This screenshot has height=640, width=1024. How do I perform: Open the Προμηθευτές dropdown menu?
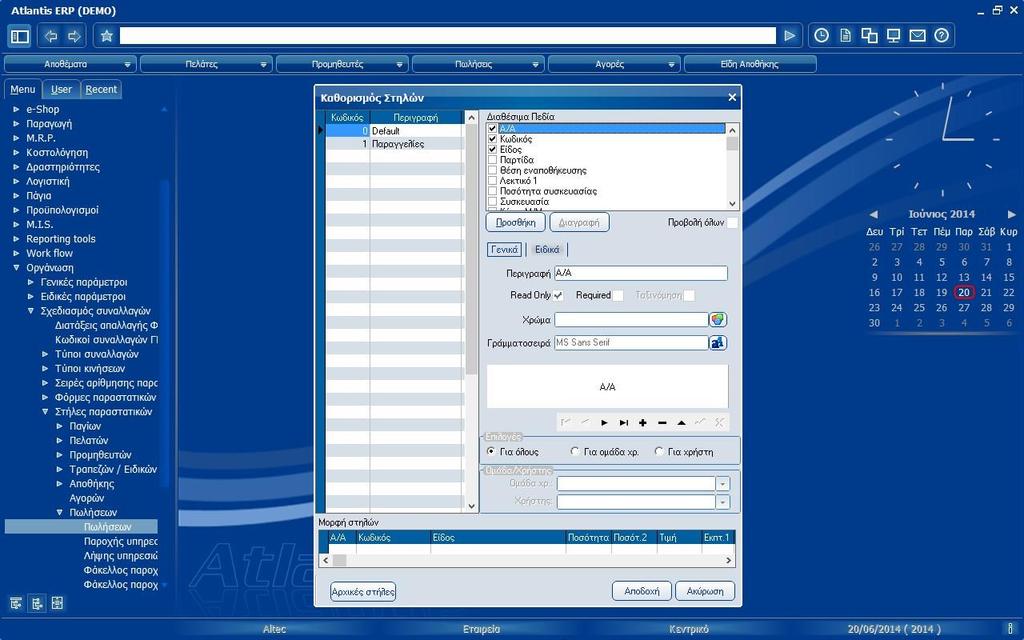(342, 64)
